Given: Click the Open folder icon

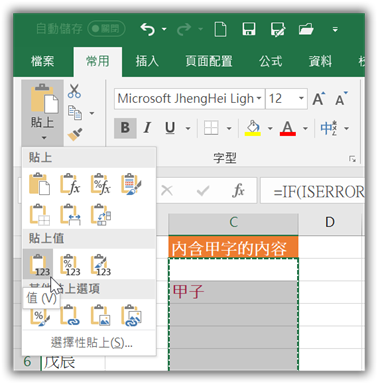Looking at the screenshot, I should tap(306, 29).
